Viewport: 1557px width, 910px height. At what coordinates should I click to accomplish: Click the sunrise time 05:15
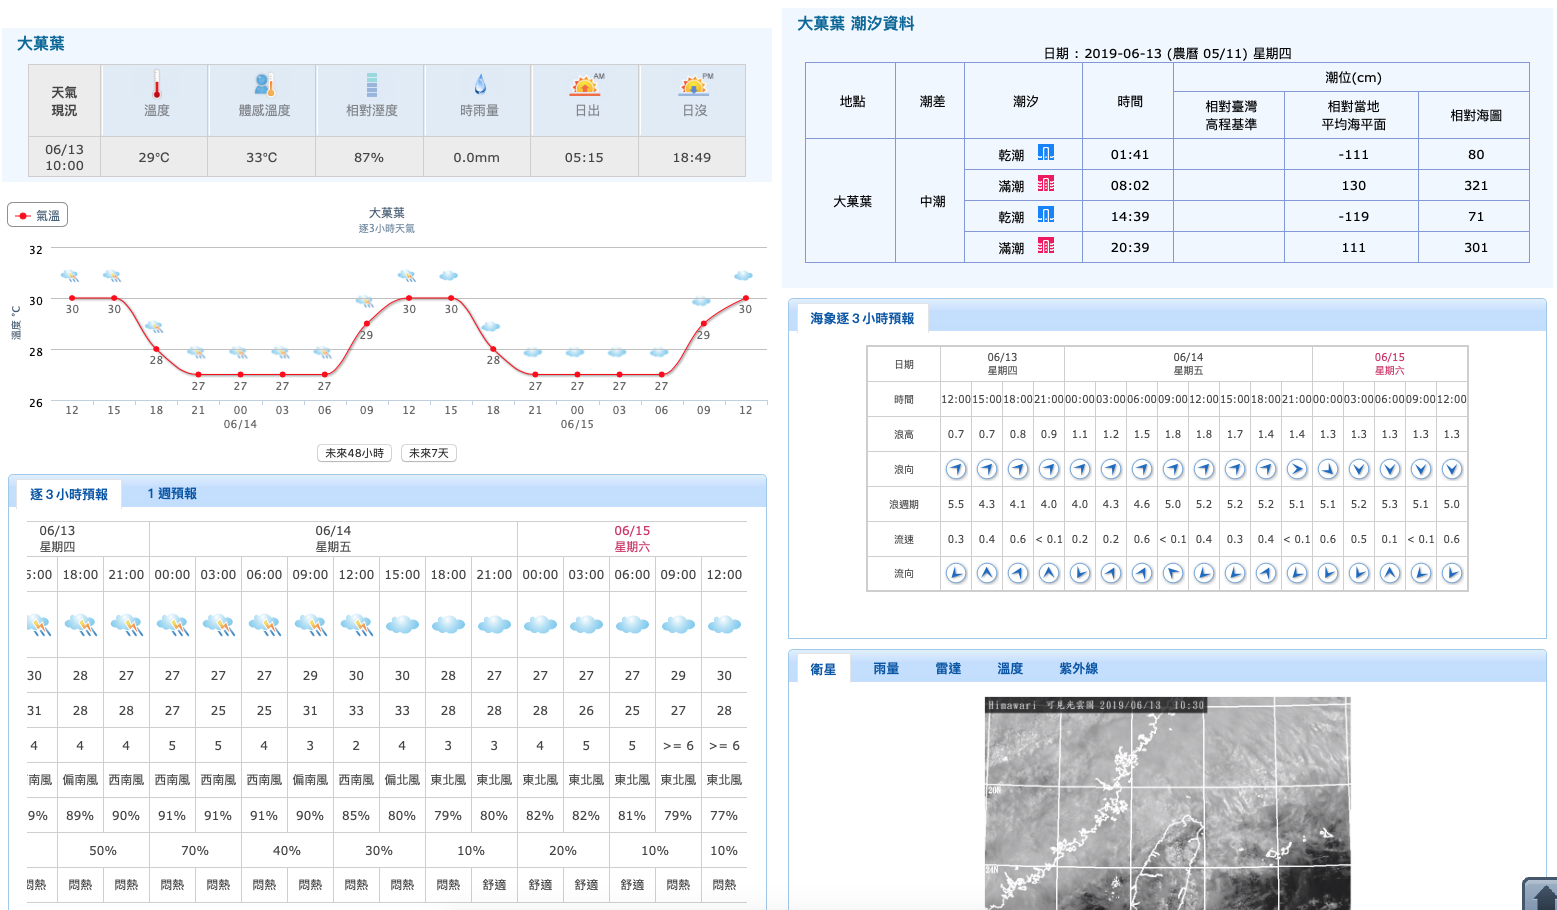tap(584, 158)
